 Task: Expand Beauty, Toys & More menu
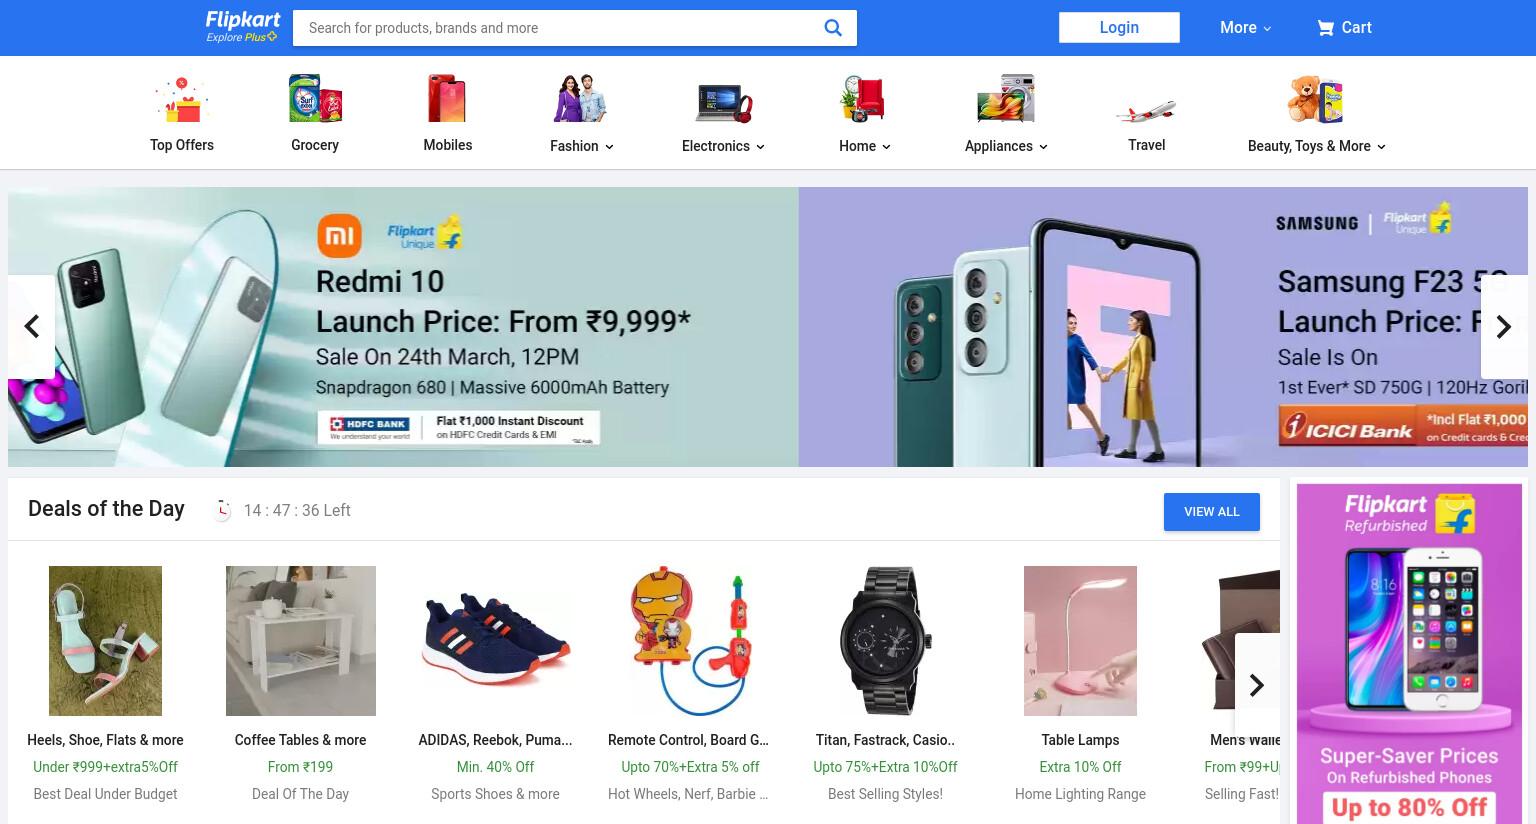(1316, 146)
